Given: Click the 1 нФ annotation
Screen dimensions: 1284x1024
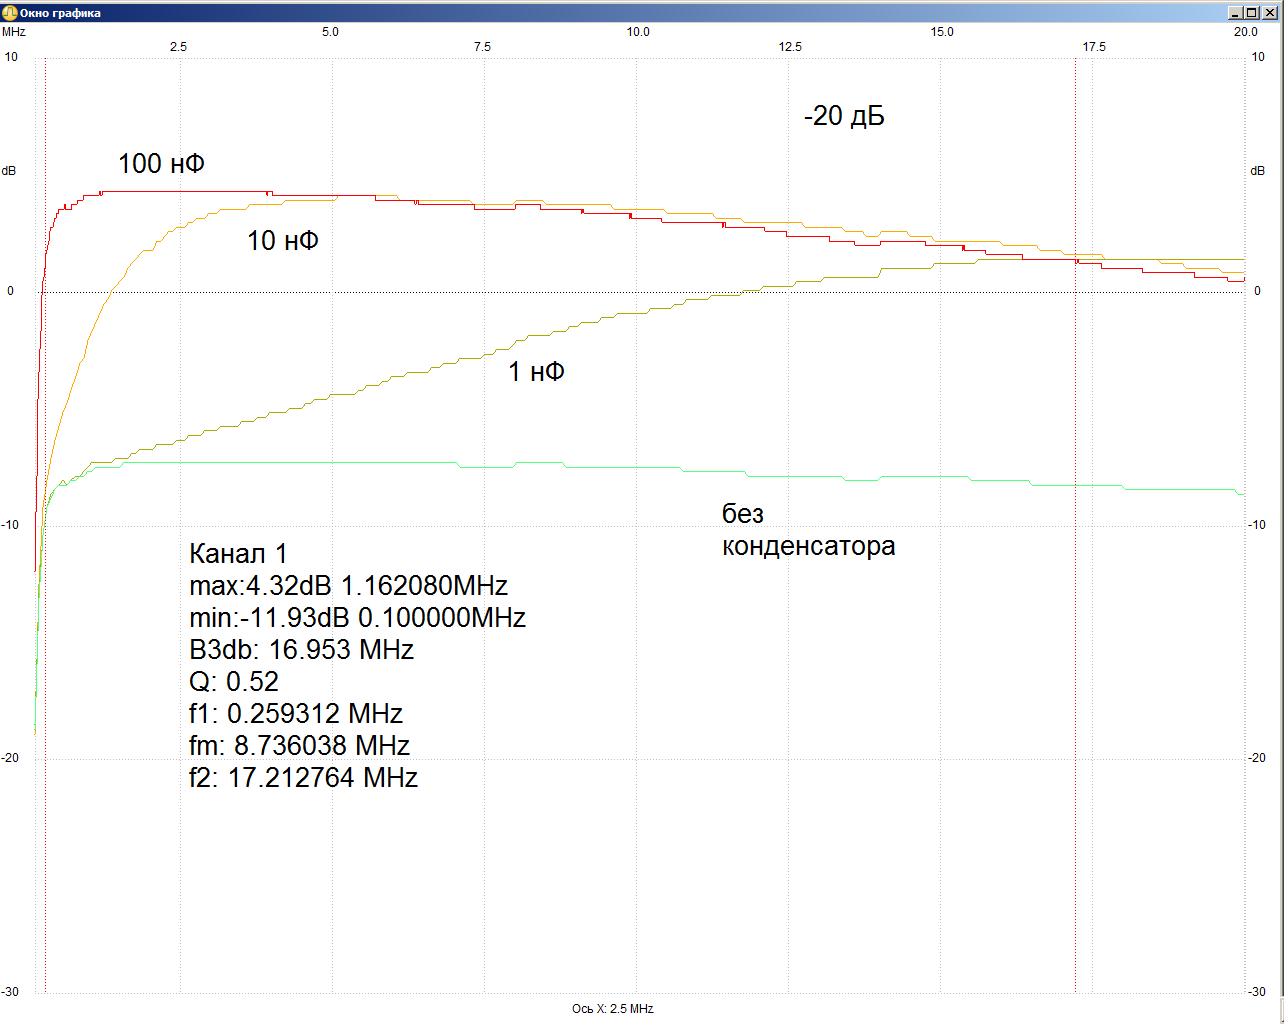Looking at the screenshot, I should point(536,372).
